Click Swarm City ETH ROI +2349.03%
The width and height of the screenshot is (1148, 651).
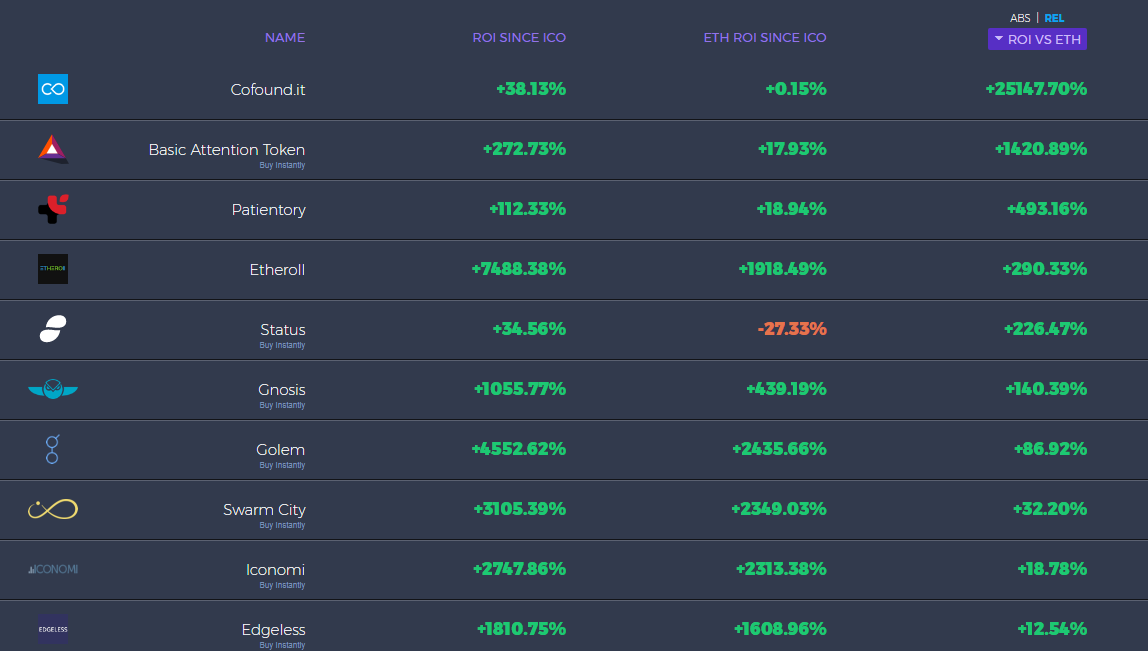(x=779, y=509)
